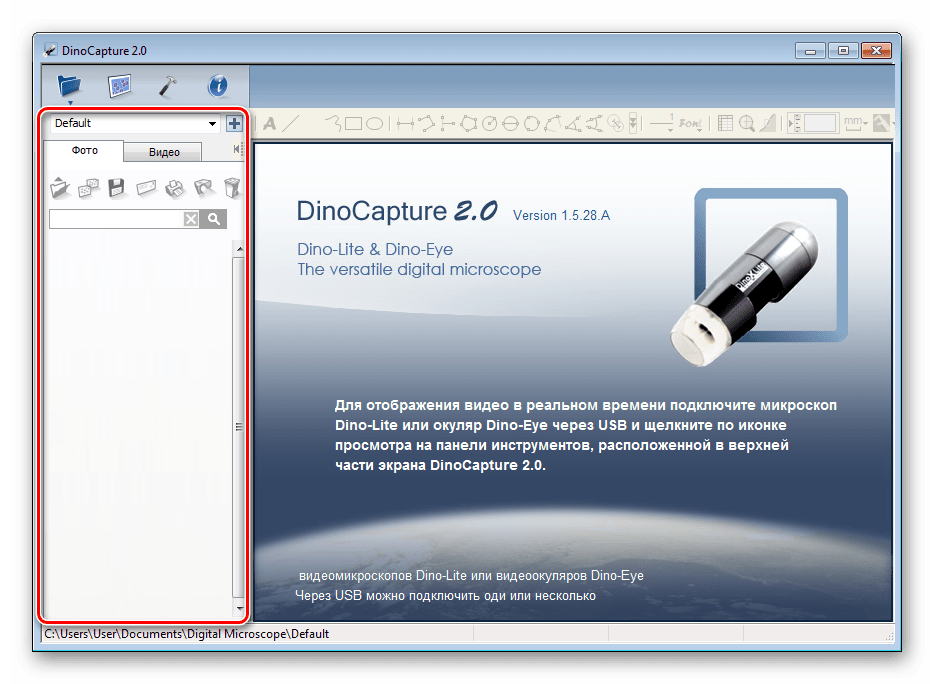Select the rectangle drawing tool
Screen dimensions: 934x684
(x=353, y=123)
